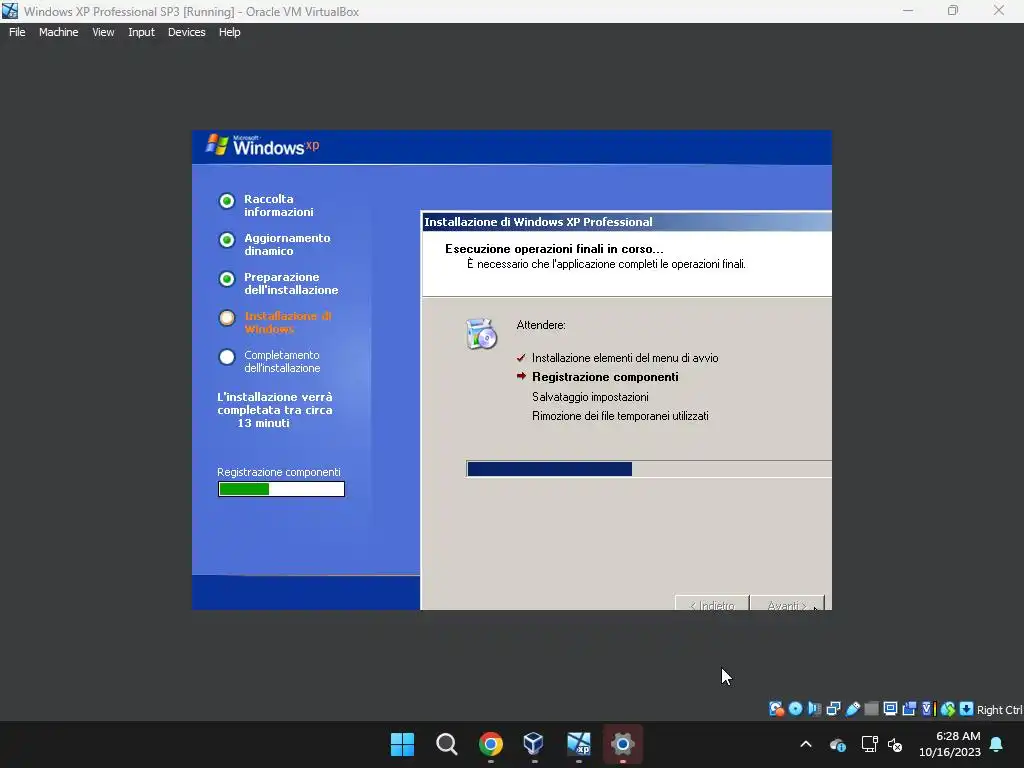Restore down the VirtualBox window
Image resolution: width=1024 pixels, height=768 pixels.
click(x=953, y=11)
